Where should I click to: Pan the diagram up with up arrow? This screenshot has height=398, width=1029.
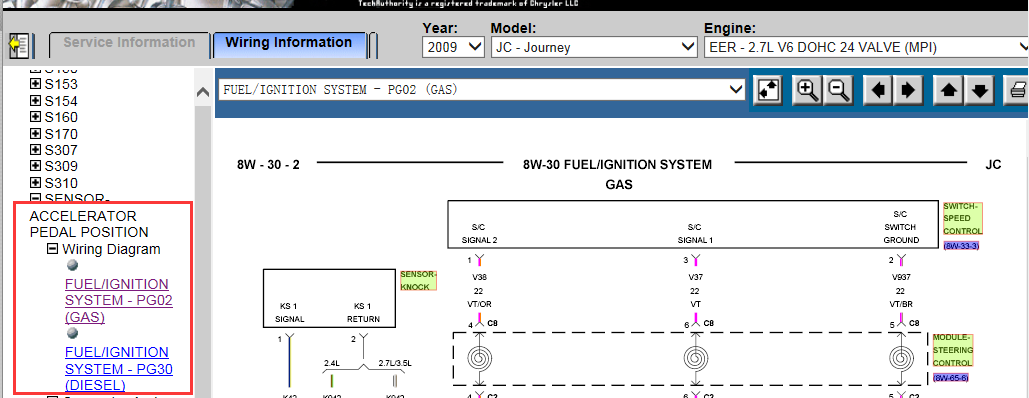[948, 90]
